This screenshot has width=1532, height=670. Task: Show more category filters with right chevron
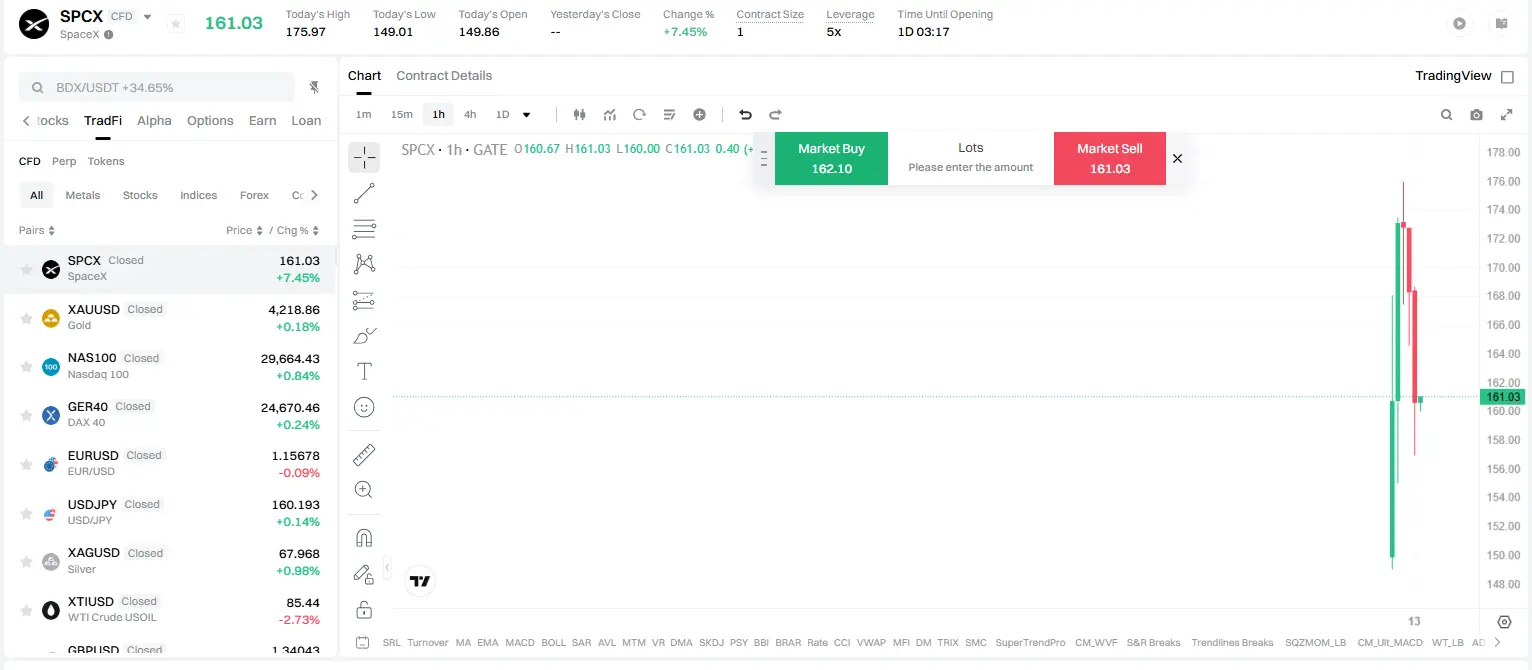(314, 195)
